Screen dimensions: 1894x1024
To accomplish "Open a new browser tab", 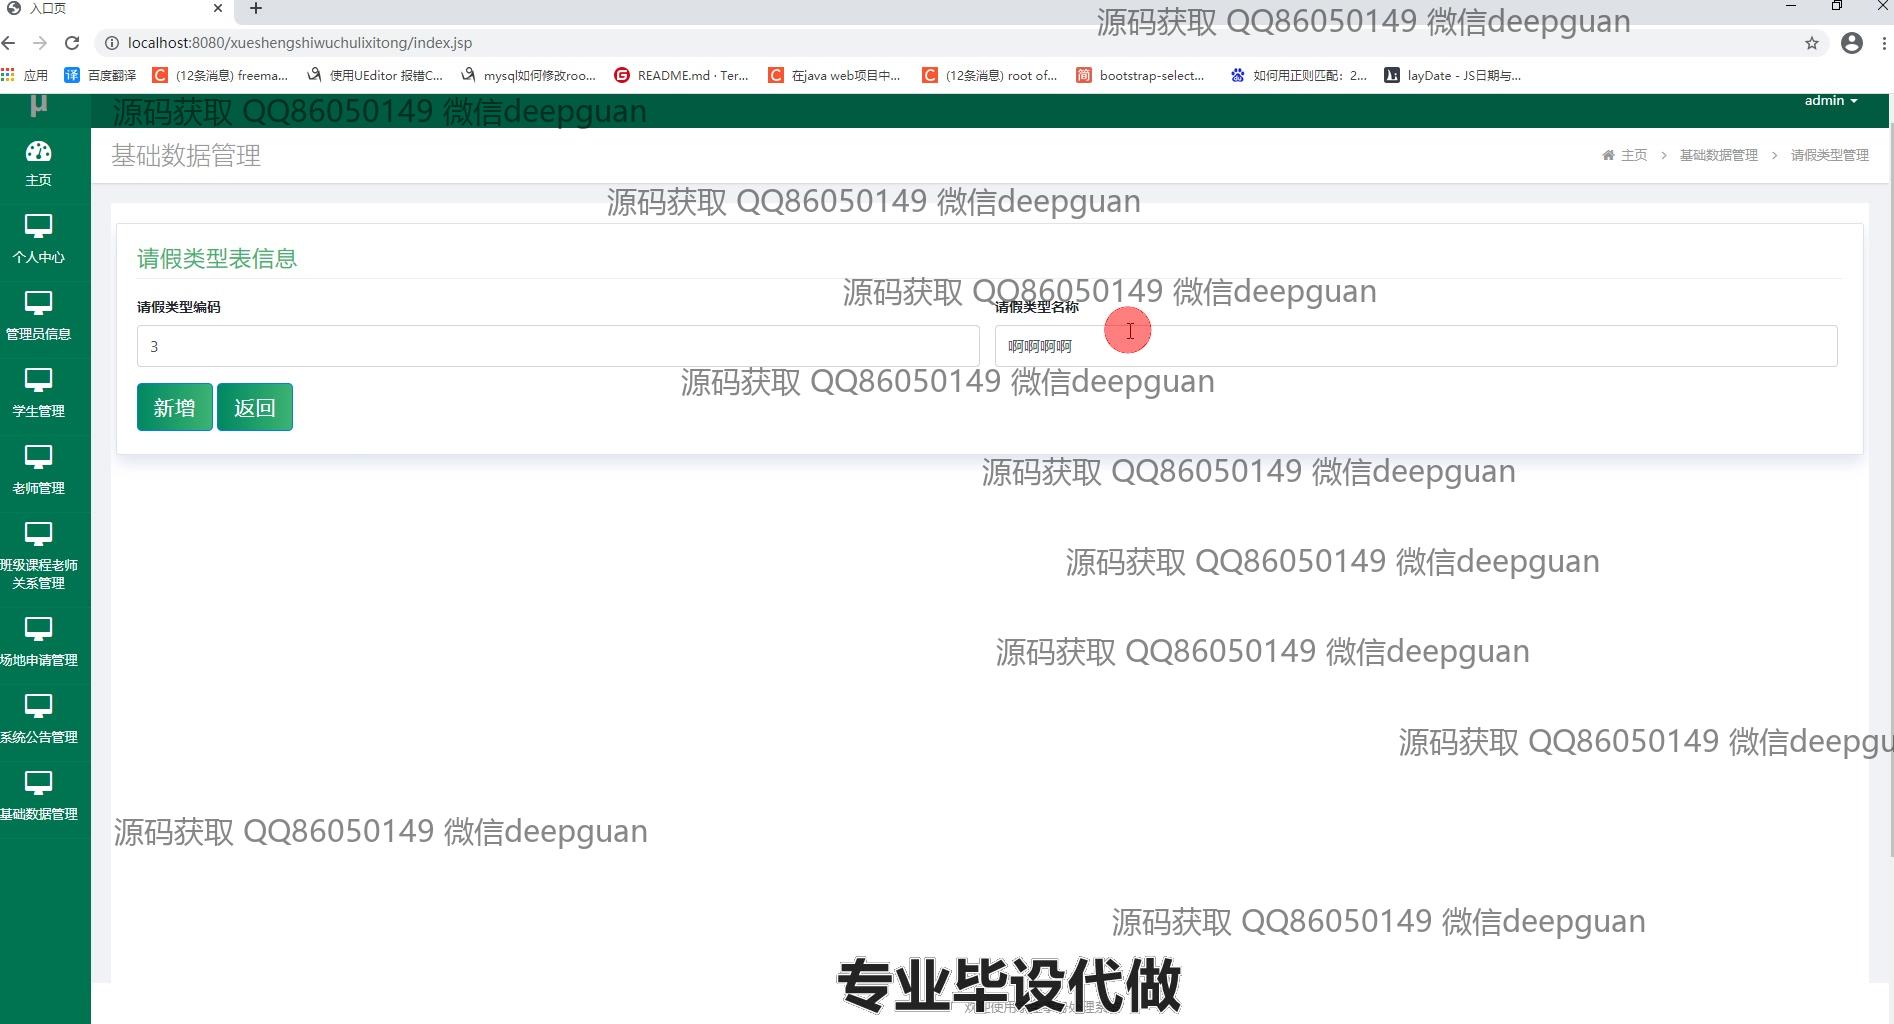I will (x=256, y=9).
